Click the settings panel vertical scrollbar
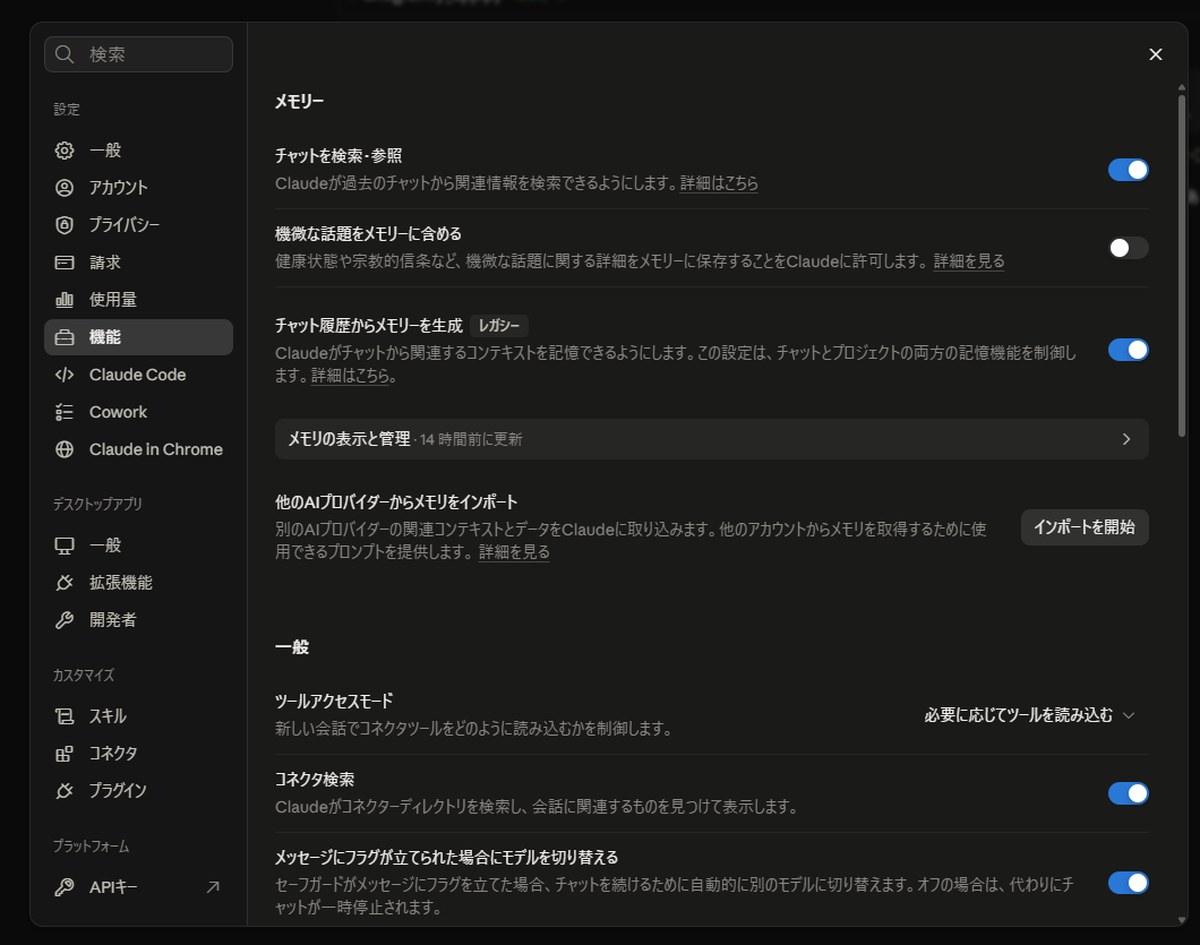The height and width of the screenshot is (945, 1200). click(1182, 265)
